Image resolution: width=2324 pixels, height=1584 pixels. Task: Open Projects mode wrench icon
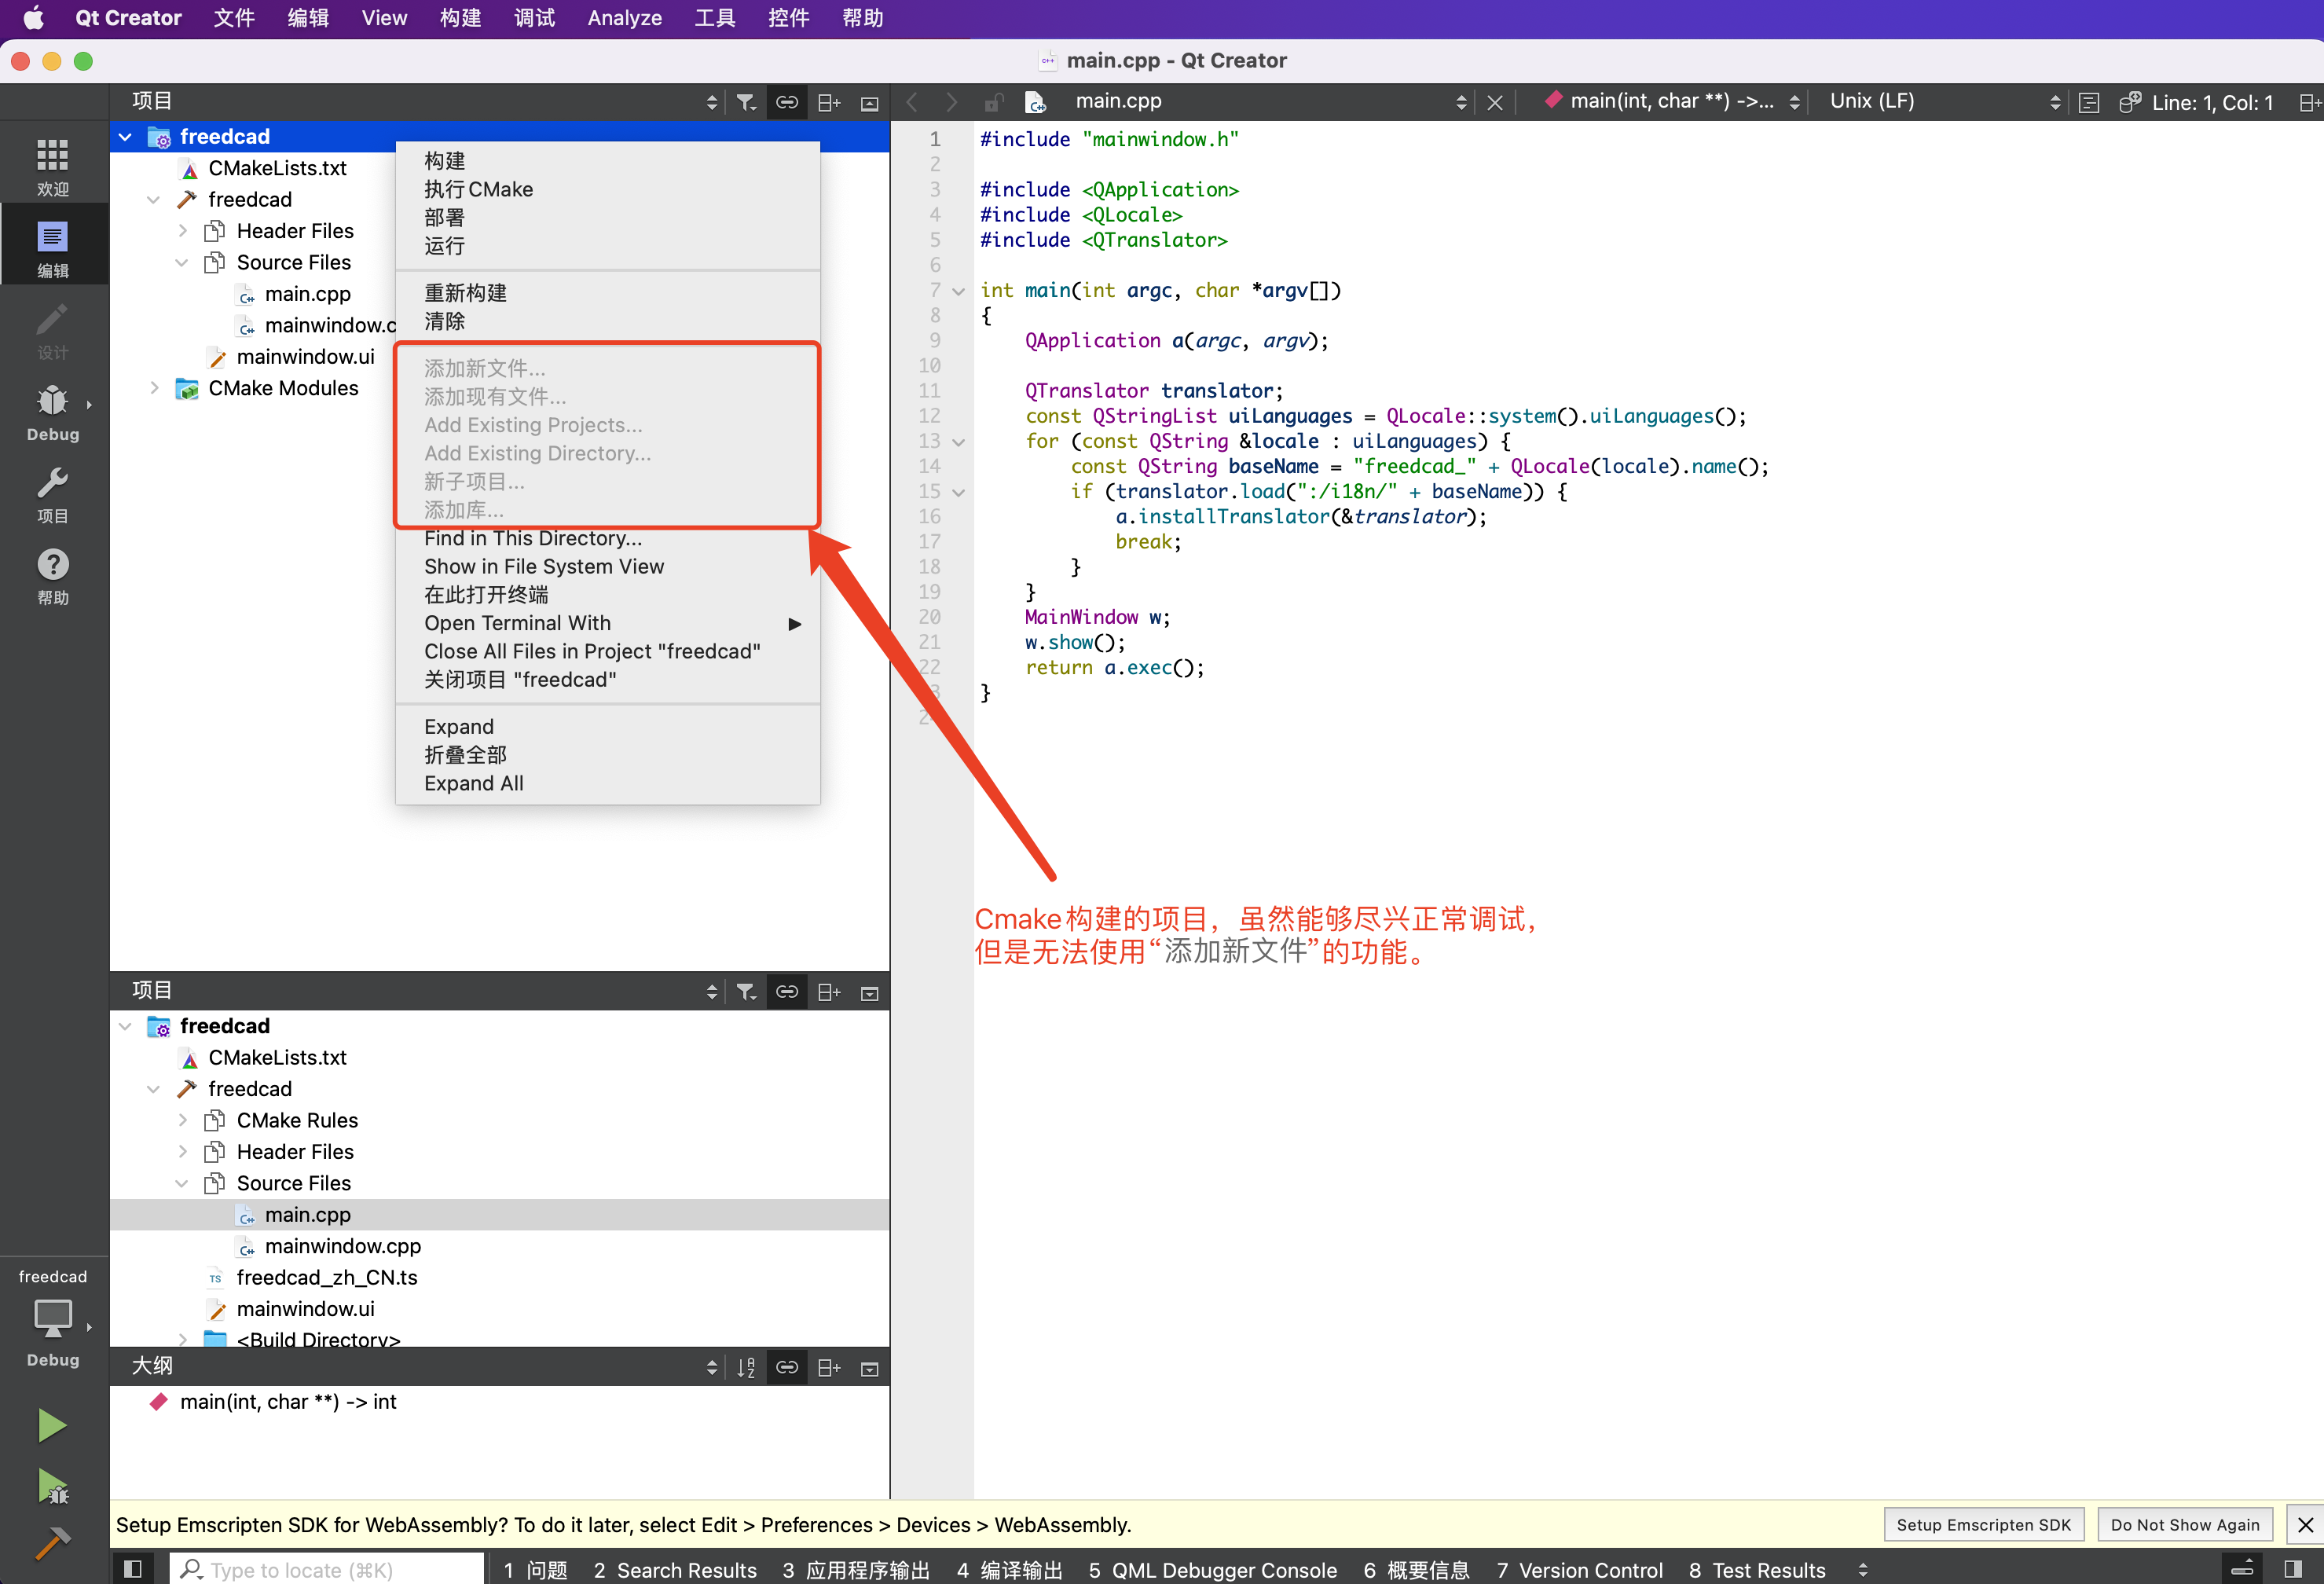(52, 493)
